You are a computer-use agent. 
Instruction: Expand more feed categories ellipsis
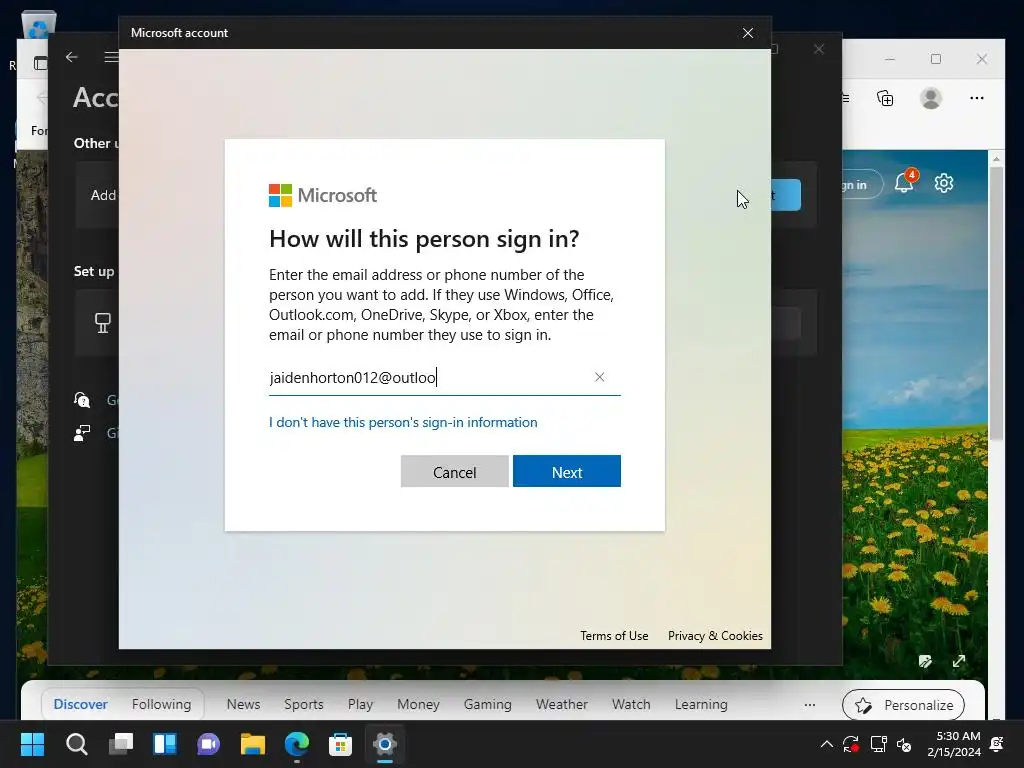[810, 705]
